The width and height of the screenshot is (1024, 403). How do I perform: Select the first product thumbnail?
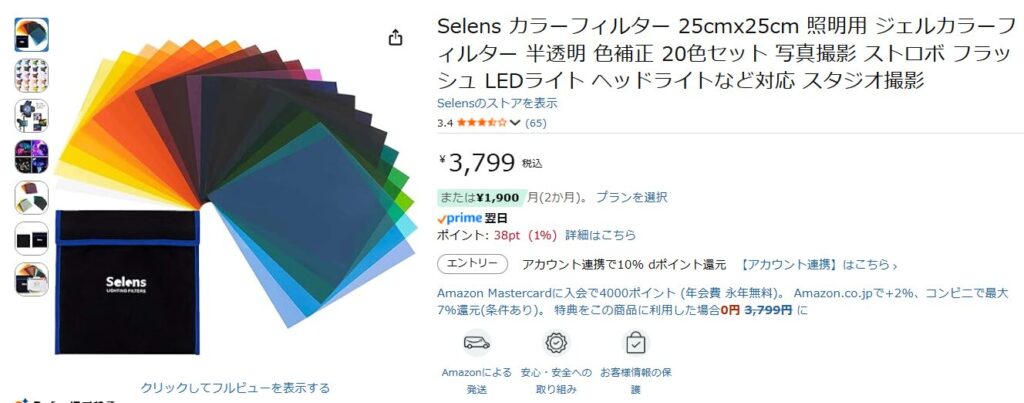(32, 36)
